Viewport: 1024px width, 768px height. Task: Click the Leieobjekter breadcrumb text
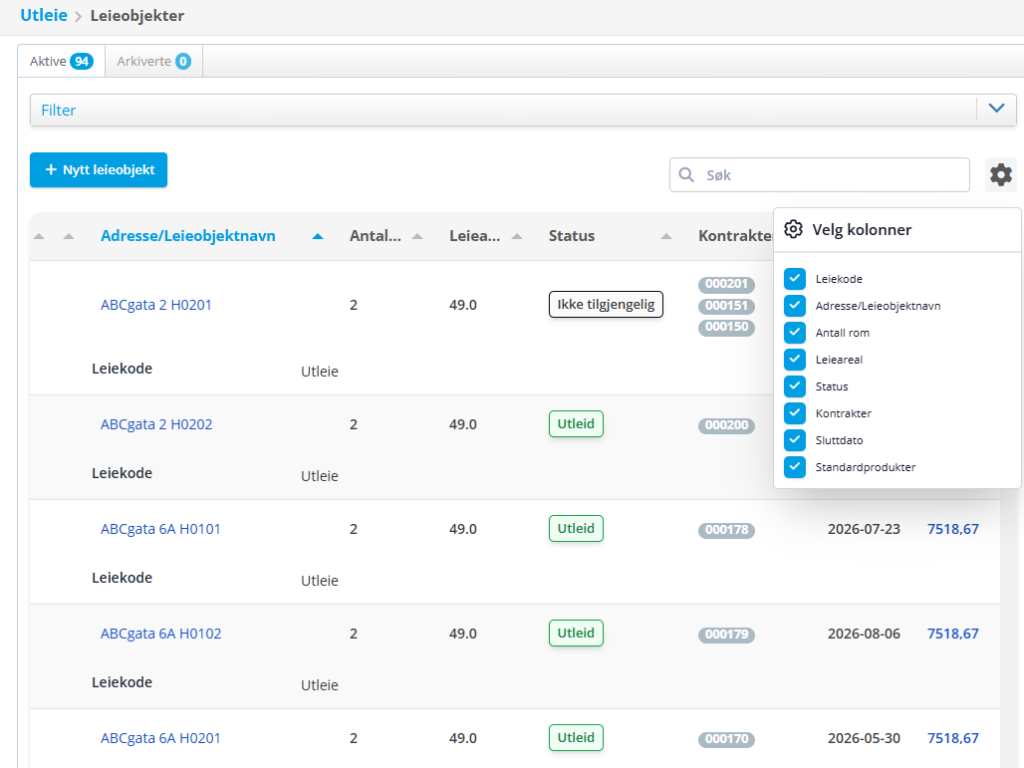[137, 16]
